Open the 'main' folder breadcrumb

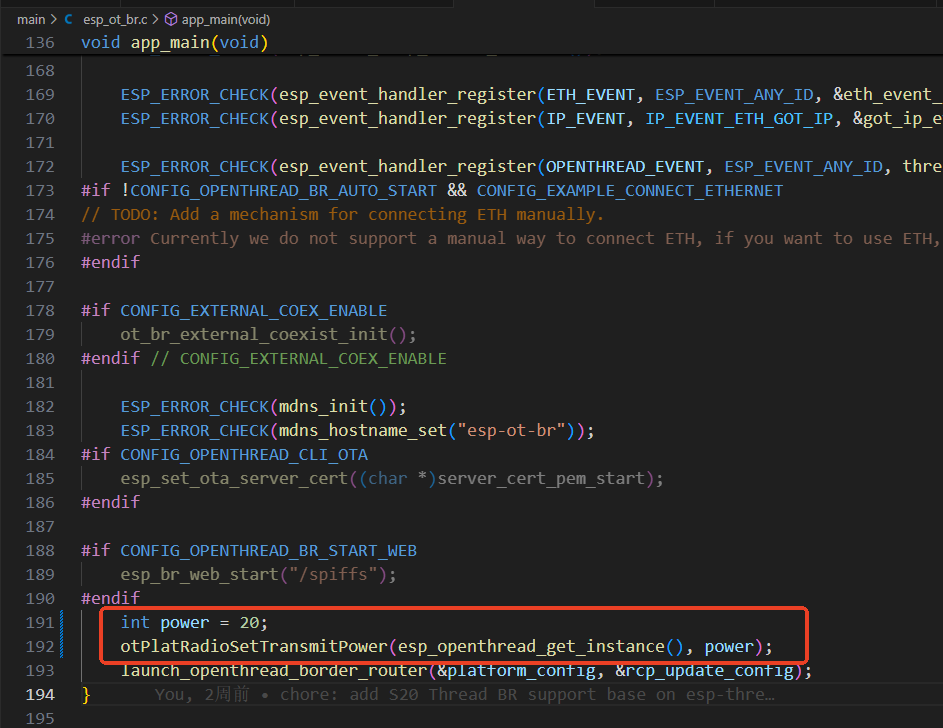(31, 19)
